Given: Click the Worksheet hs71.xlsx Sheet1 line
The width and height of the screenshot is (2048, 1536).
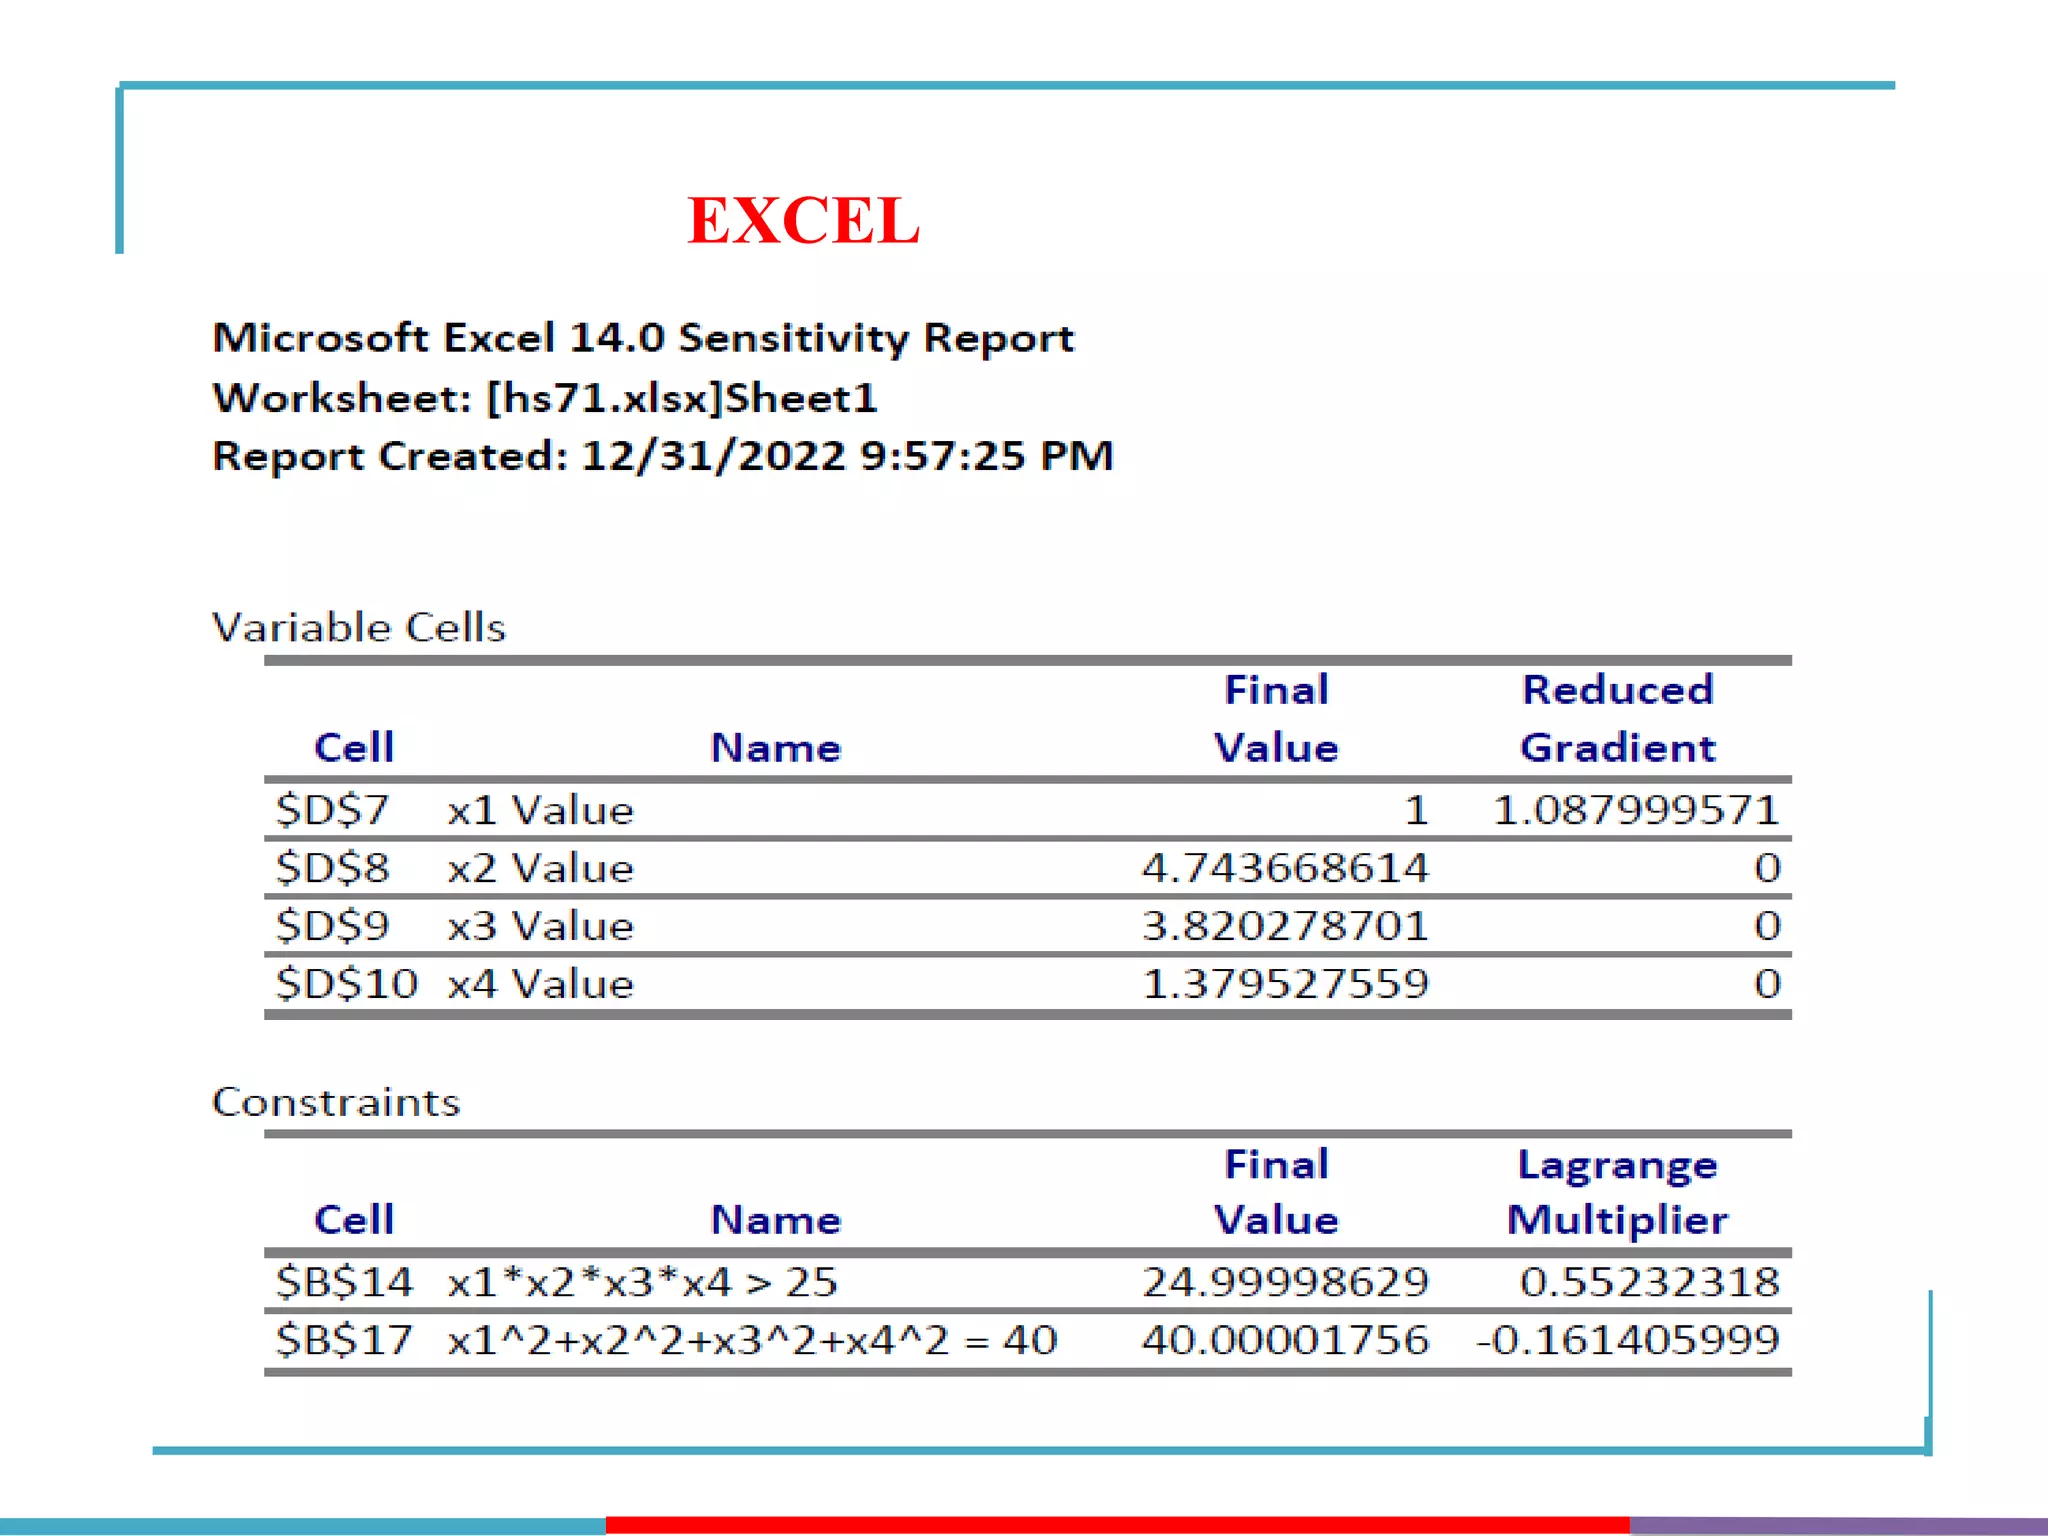Looking at the screenshot, I should pos(545,398).
